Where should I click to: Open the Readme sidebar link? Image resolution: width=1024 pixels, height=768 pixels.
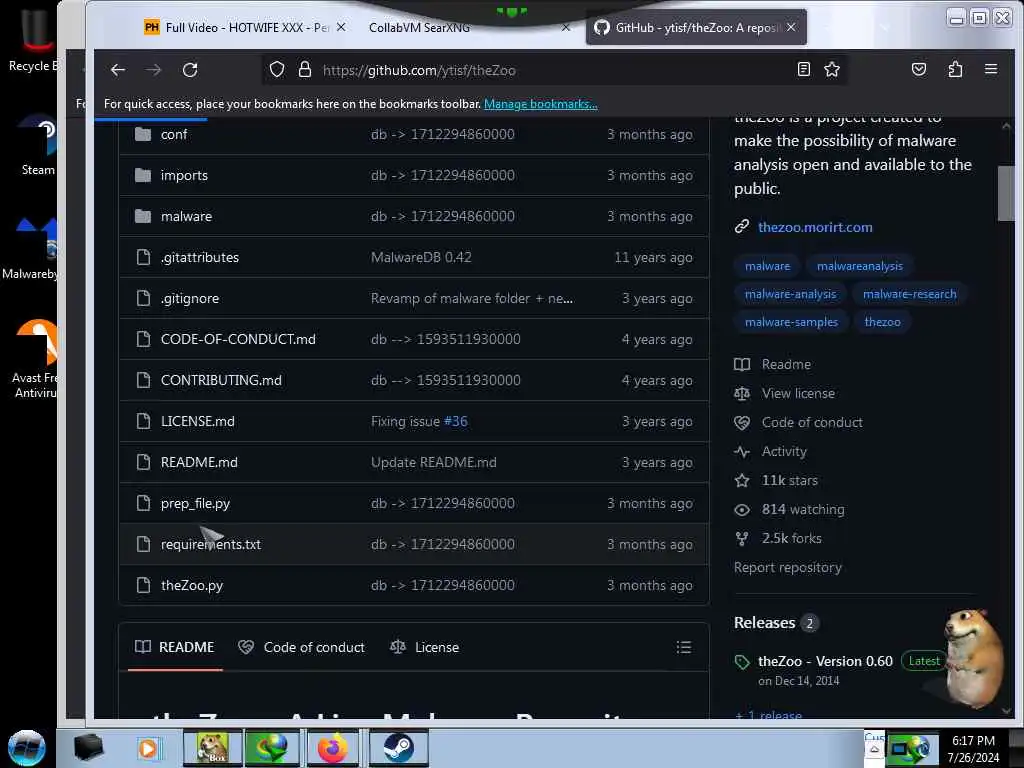coord(786,364)
